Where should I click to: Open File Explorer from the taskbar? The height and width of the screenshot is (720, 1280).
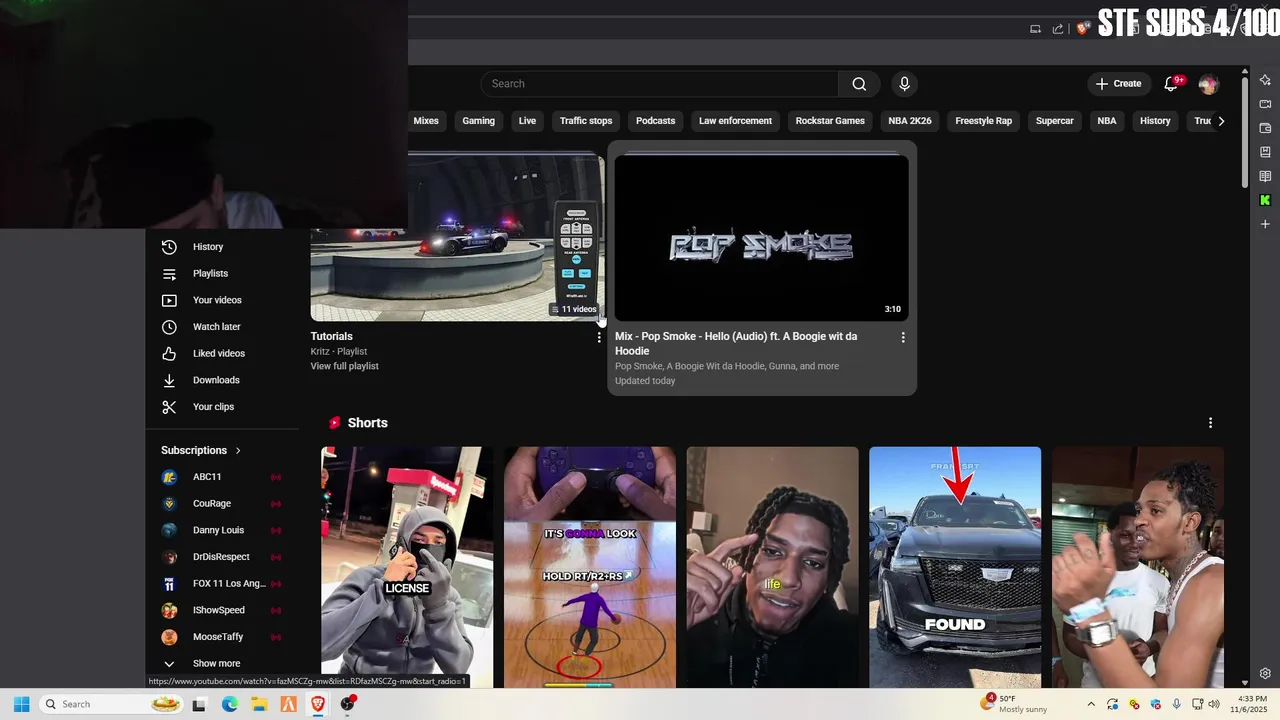tap(259, 704)
